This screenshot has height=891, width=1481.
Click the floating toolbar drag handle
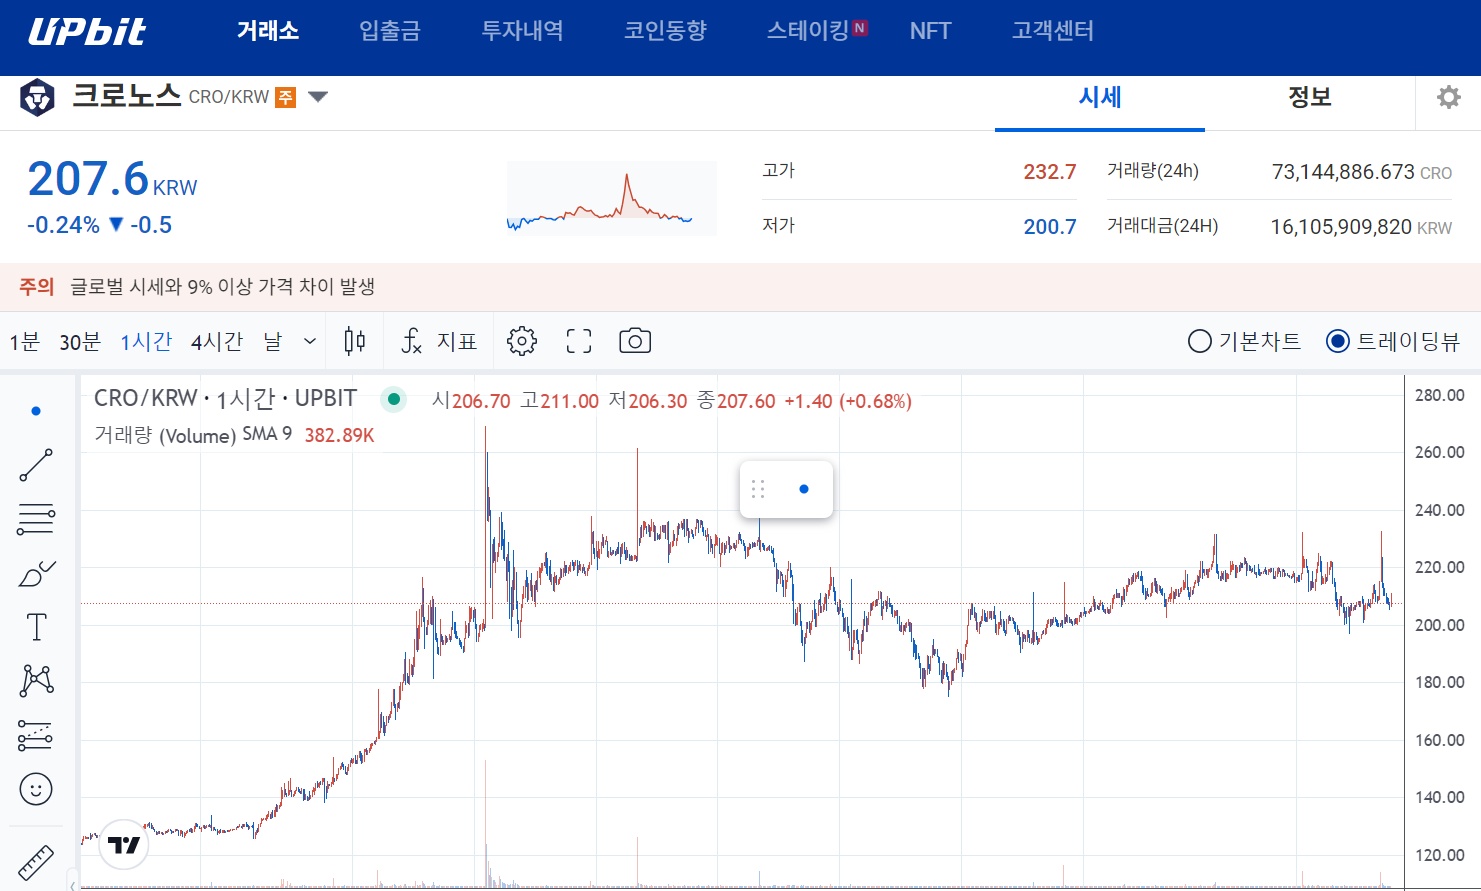point(758,489)
